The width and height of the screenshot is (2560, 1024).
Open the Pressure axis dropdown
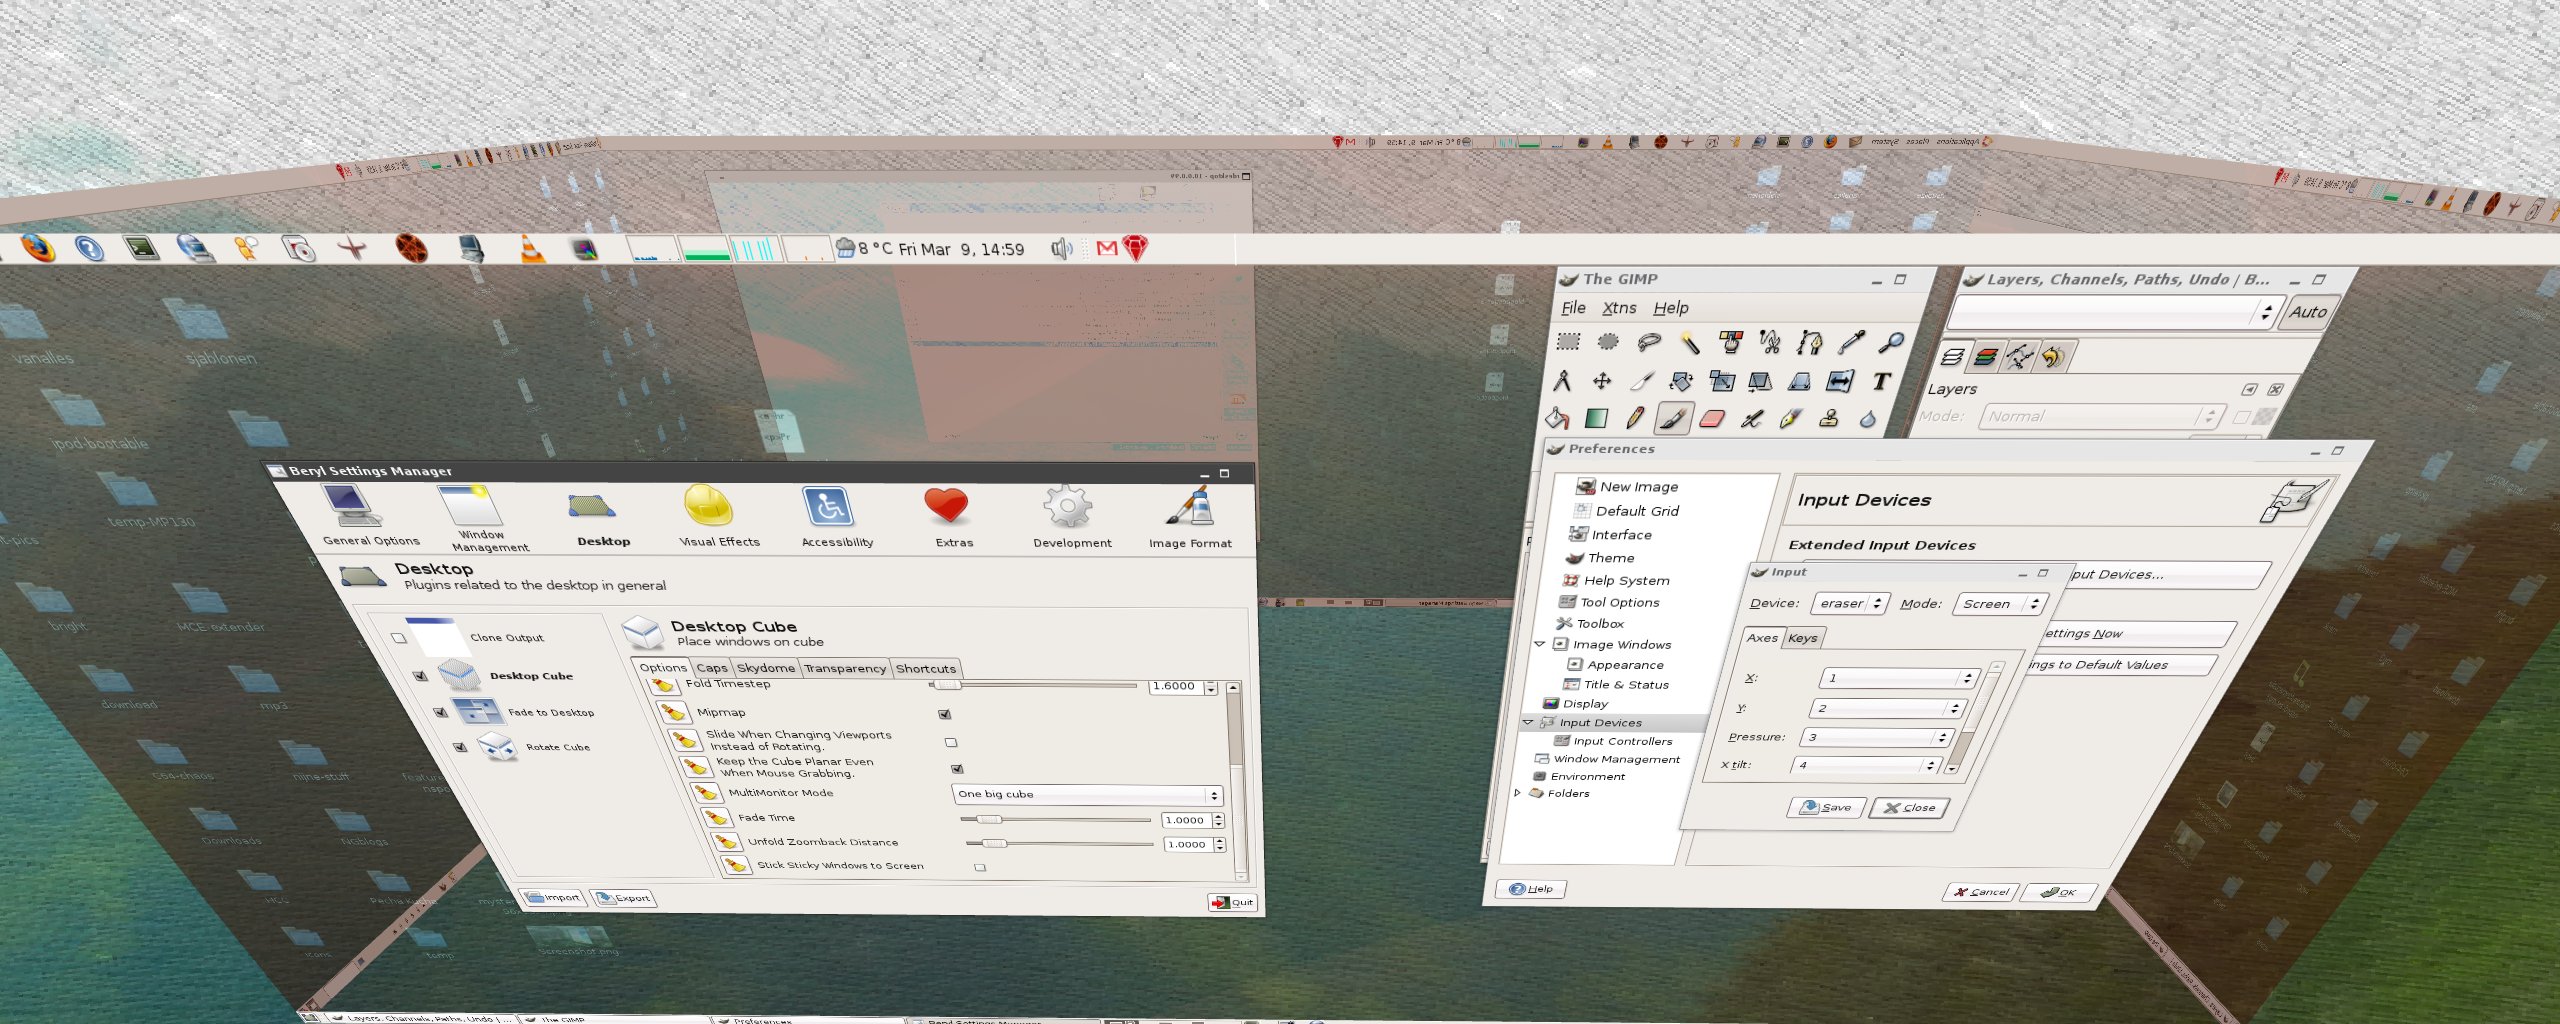point(1877,737)
